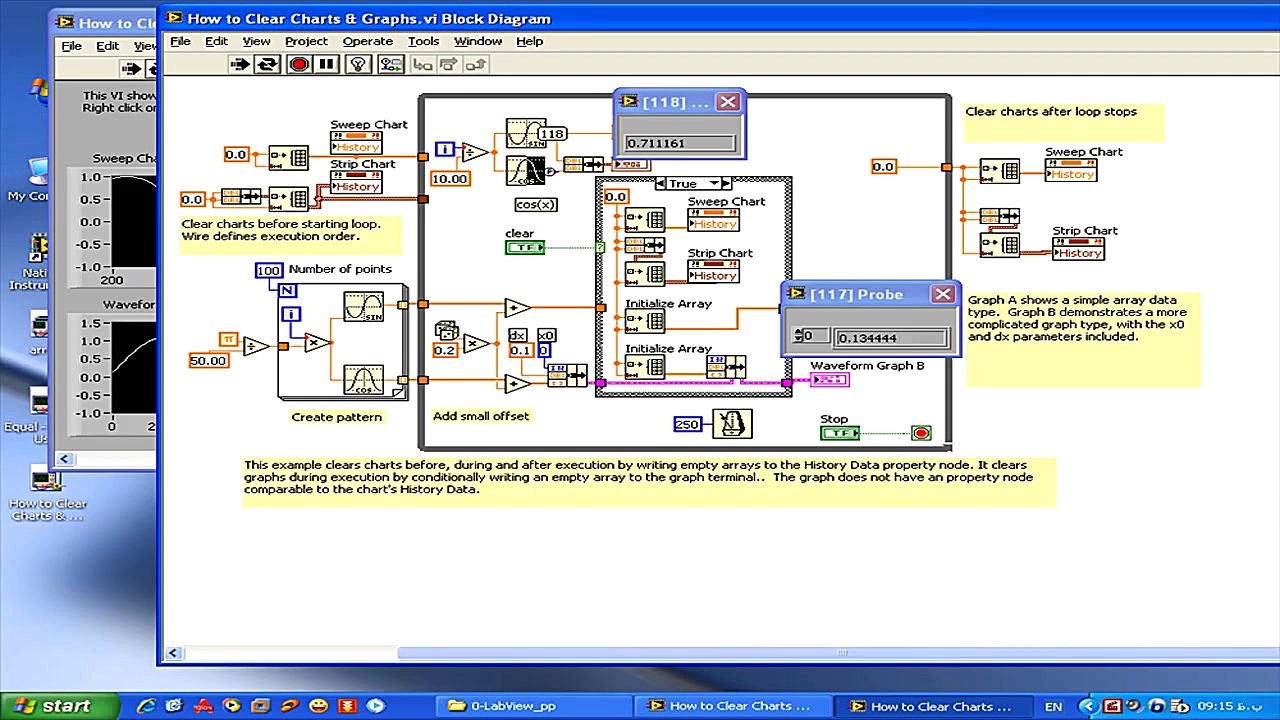Viewport: 1280px width, 720px height.
Task: Click the Run Continuously toolbar button
Action: tap(267, 64)
